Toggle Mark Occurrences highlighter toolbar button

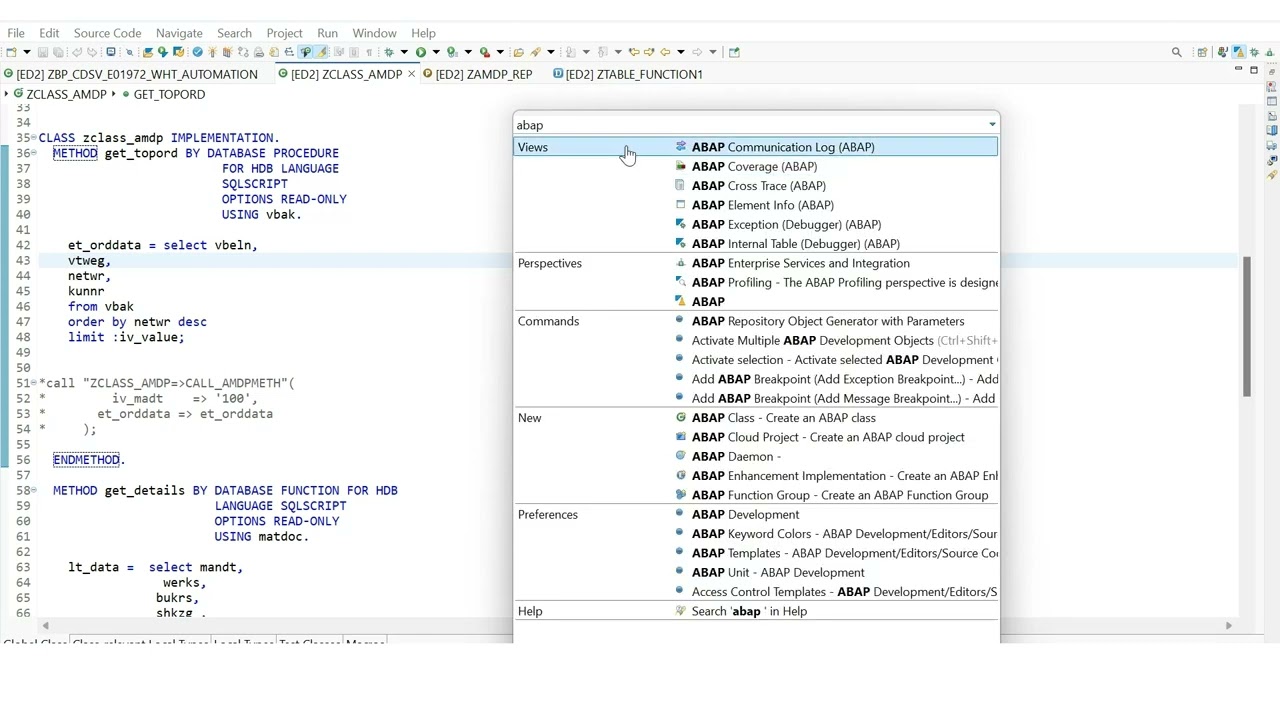[x=321, y=52]
